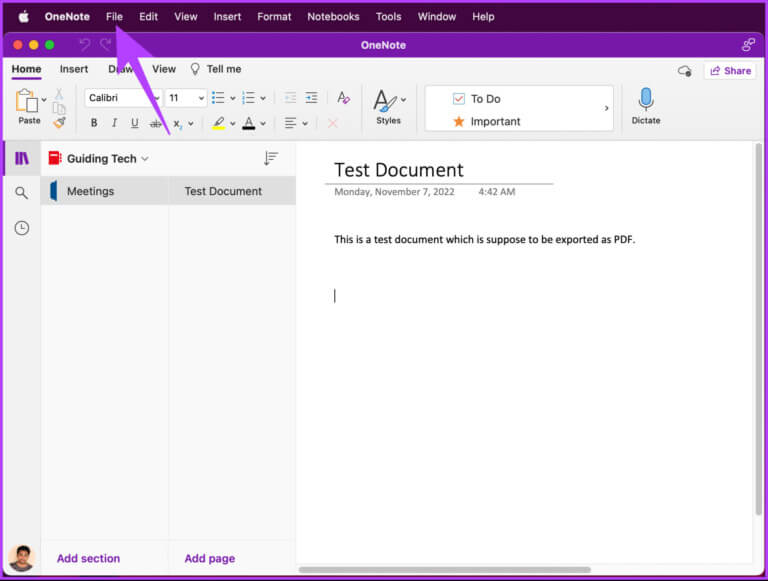Decrease the indent
The height and width of the screenshot is (581, 768).
(x=290, y=97)
